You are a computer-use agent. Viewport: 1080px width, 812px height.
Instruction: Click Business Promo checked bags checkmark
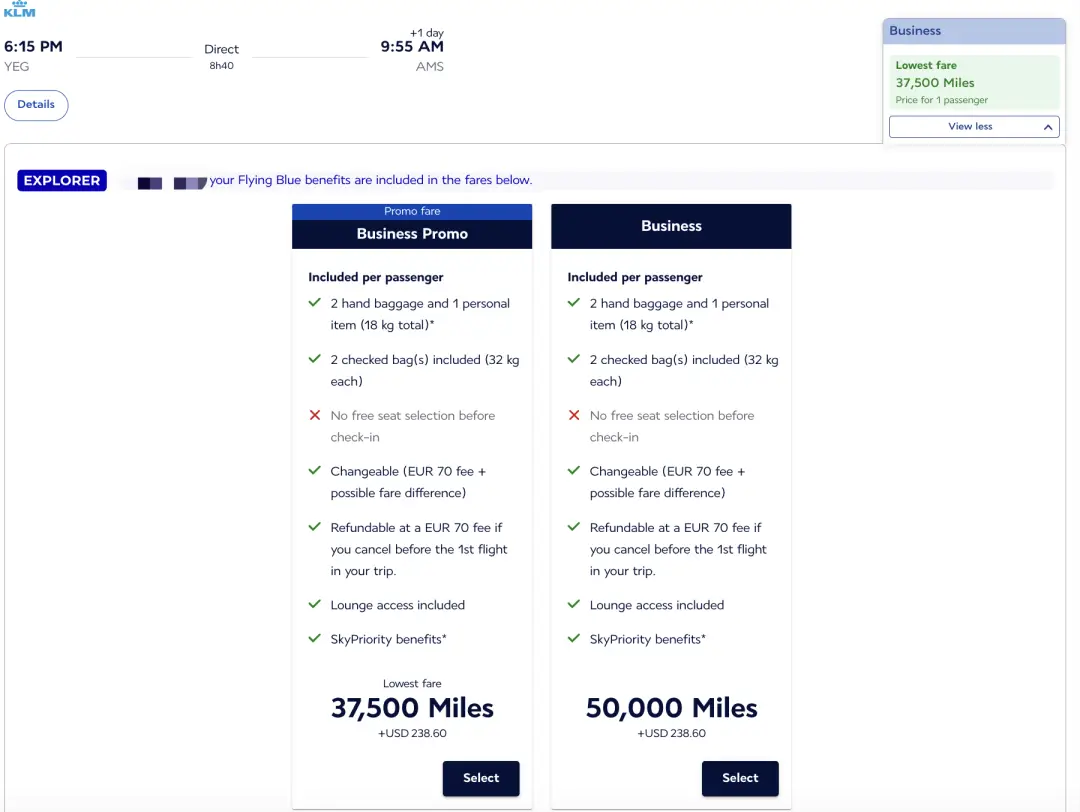pos(315,359)
